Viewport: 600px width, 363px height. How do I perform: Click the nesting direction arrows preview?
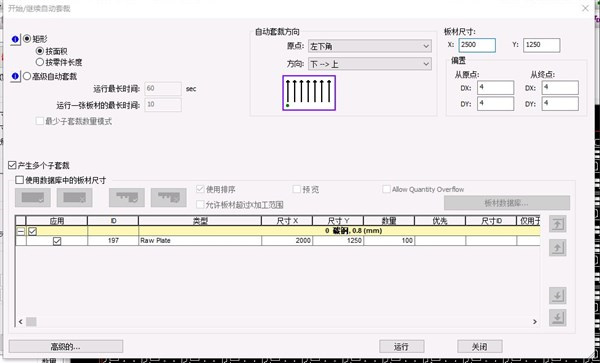pos(309,93)
